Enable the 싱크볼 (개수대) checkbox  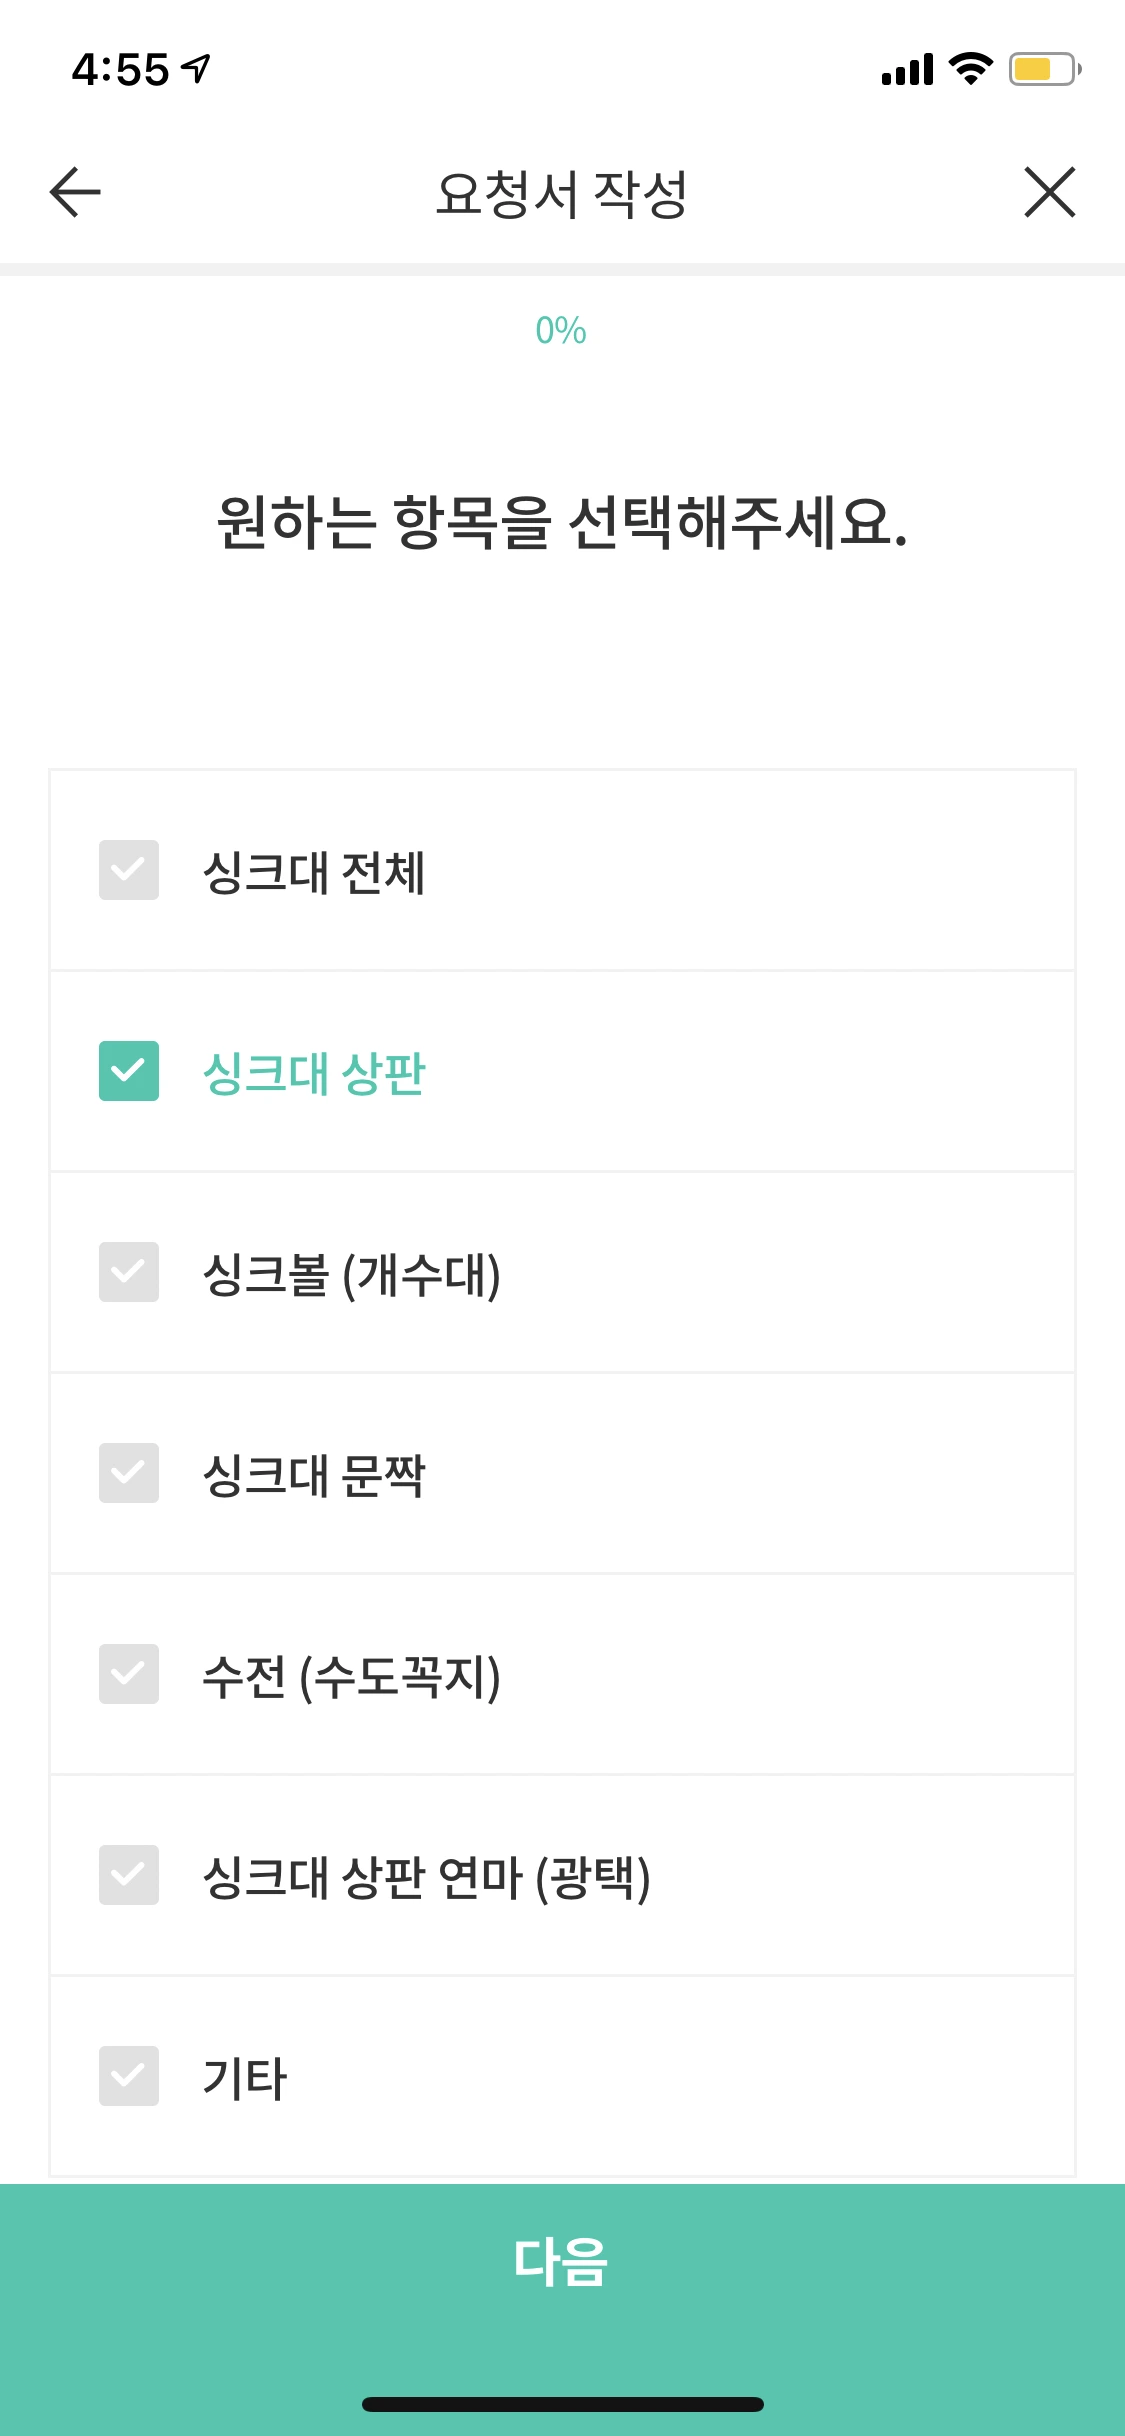(128, 1274)
